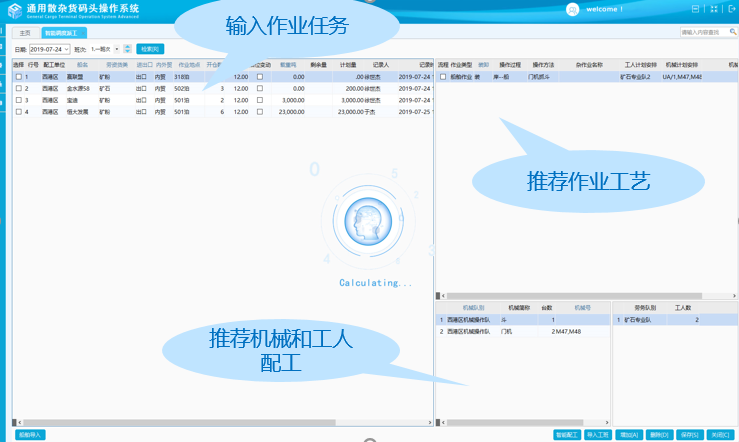The height and width of the screenshot is (442, 739).
Task: Check the 船舶作业 process row checkbox
Action: 443,77
